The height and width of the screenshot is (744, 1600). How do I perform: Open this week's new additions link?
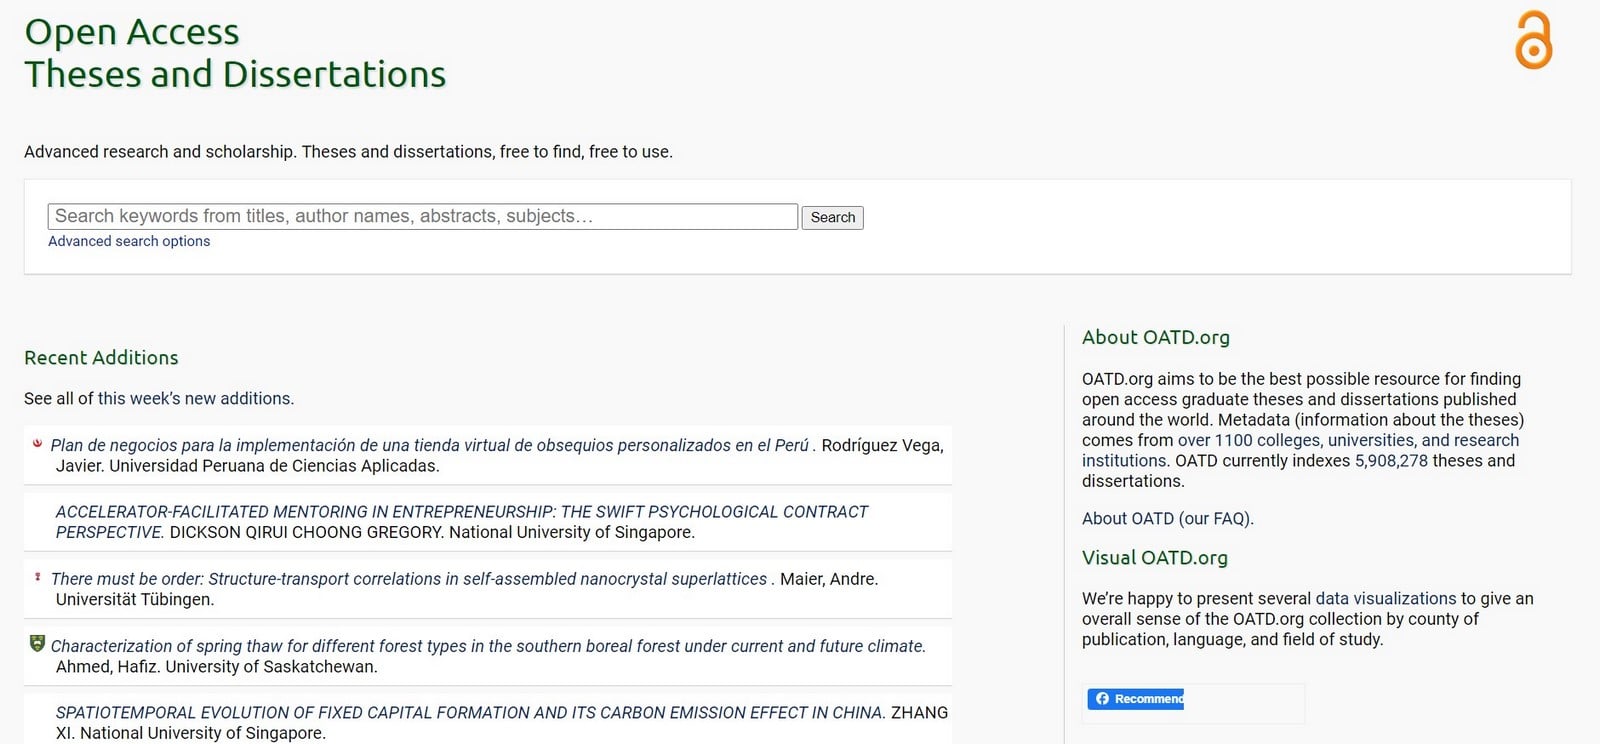coord(194,398)
